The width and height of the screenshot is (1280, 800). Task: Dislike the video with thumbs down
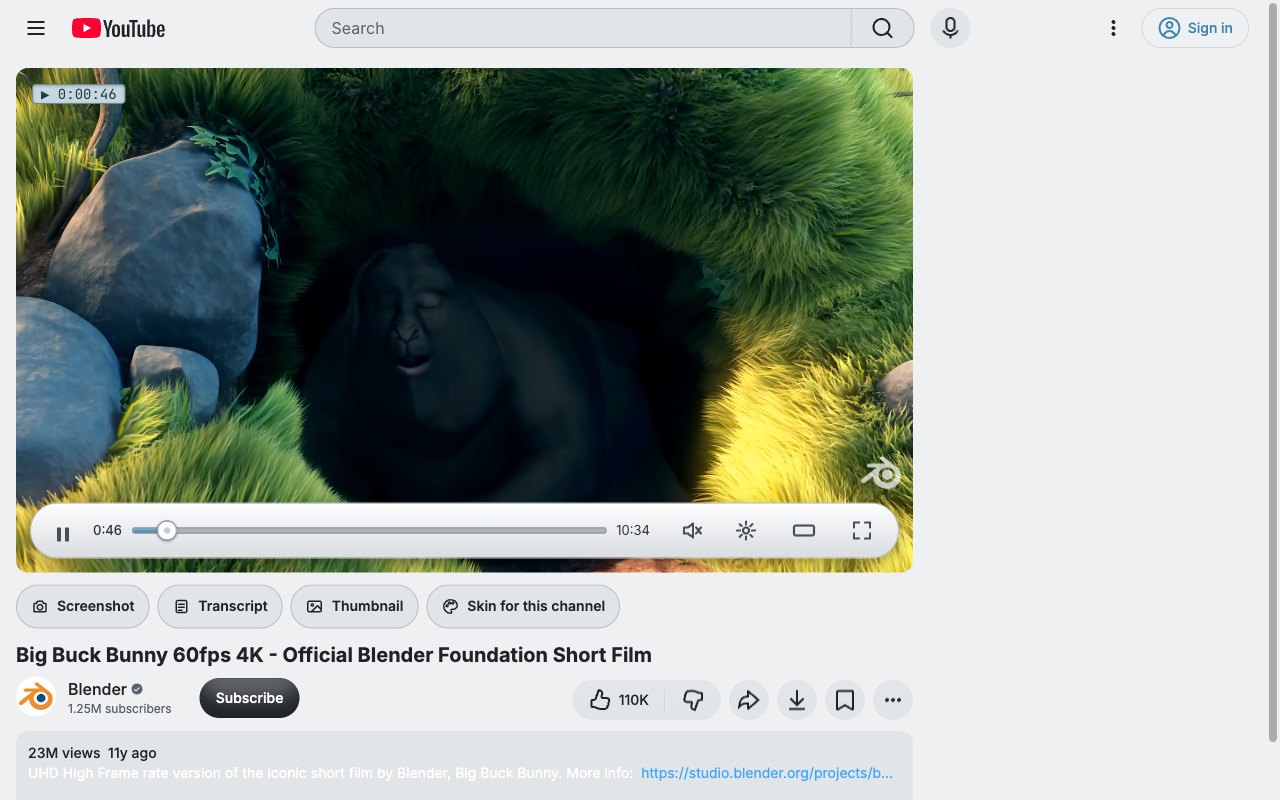pyautogui.click(x=693, y=700)
